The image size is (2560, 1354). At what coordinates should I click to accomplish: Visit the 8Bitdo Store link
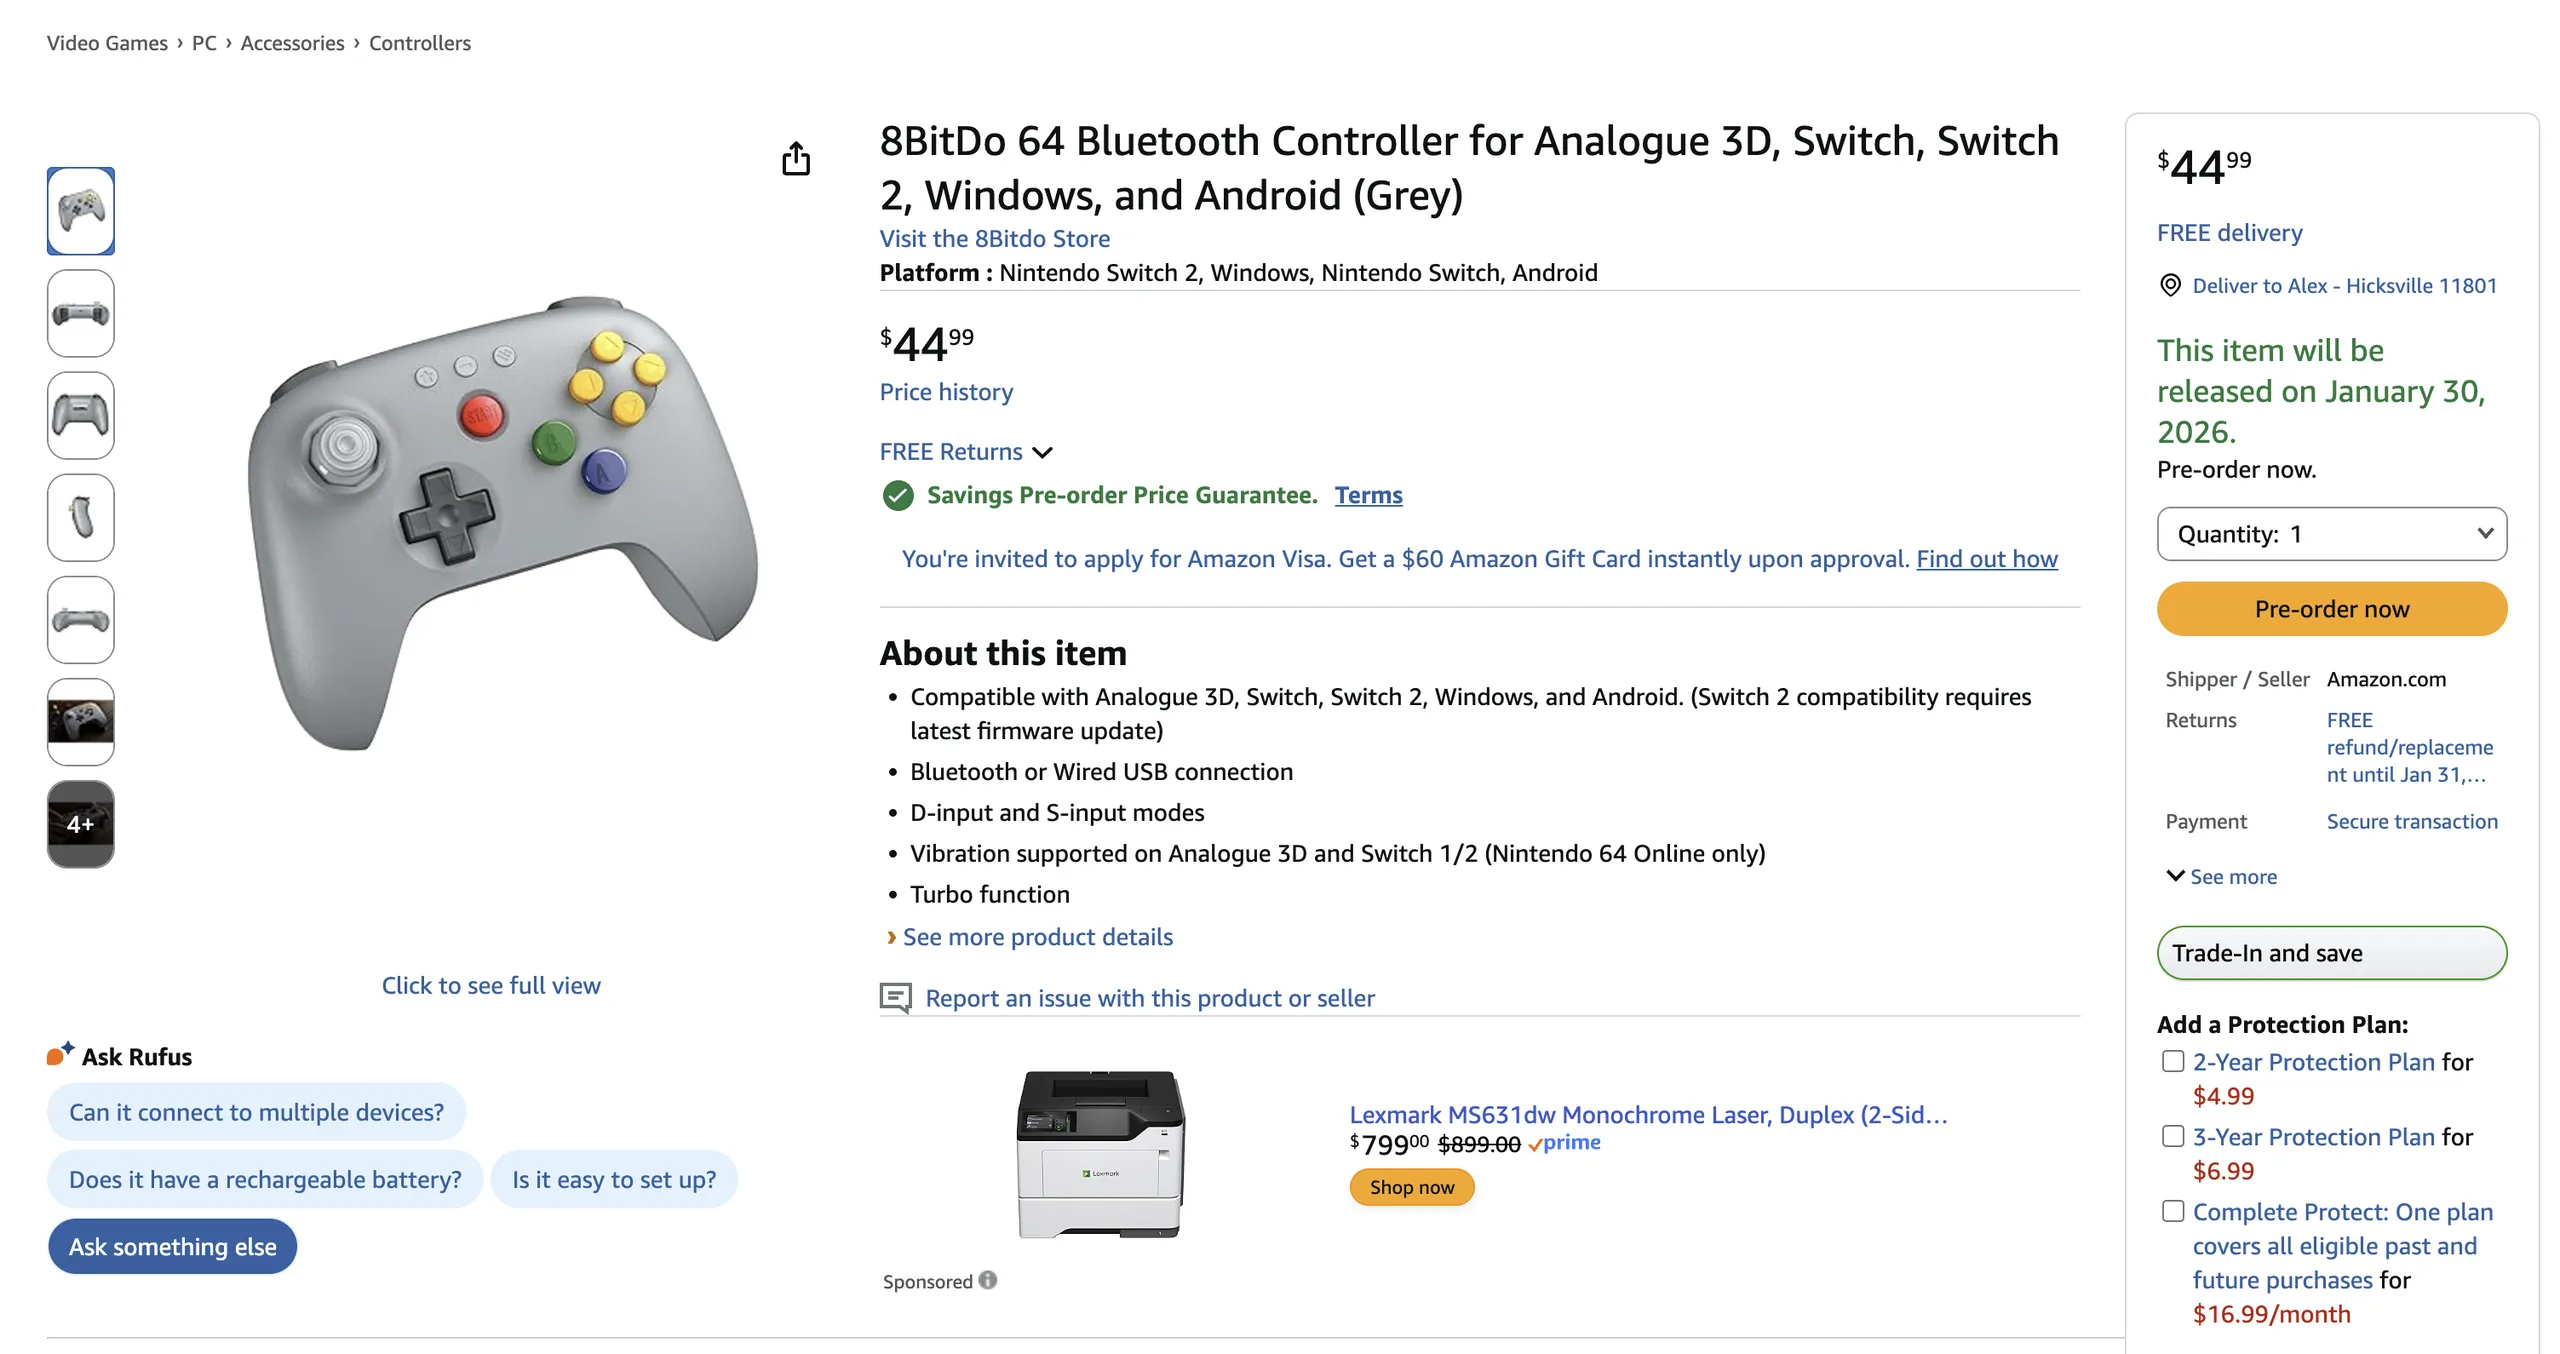[994, 238]
